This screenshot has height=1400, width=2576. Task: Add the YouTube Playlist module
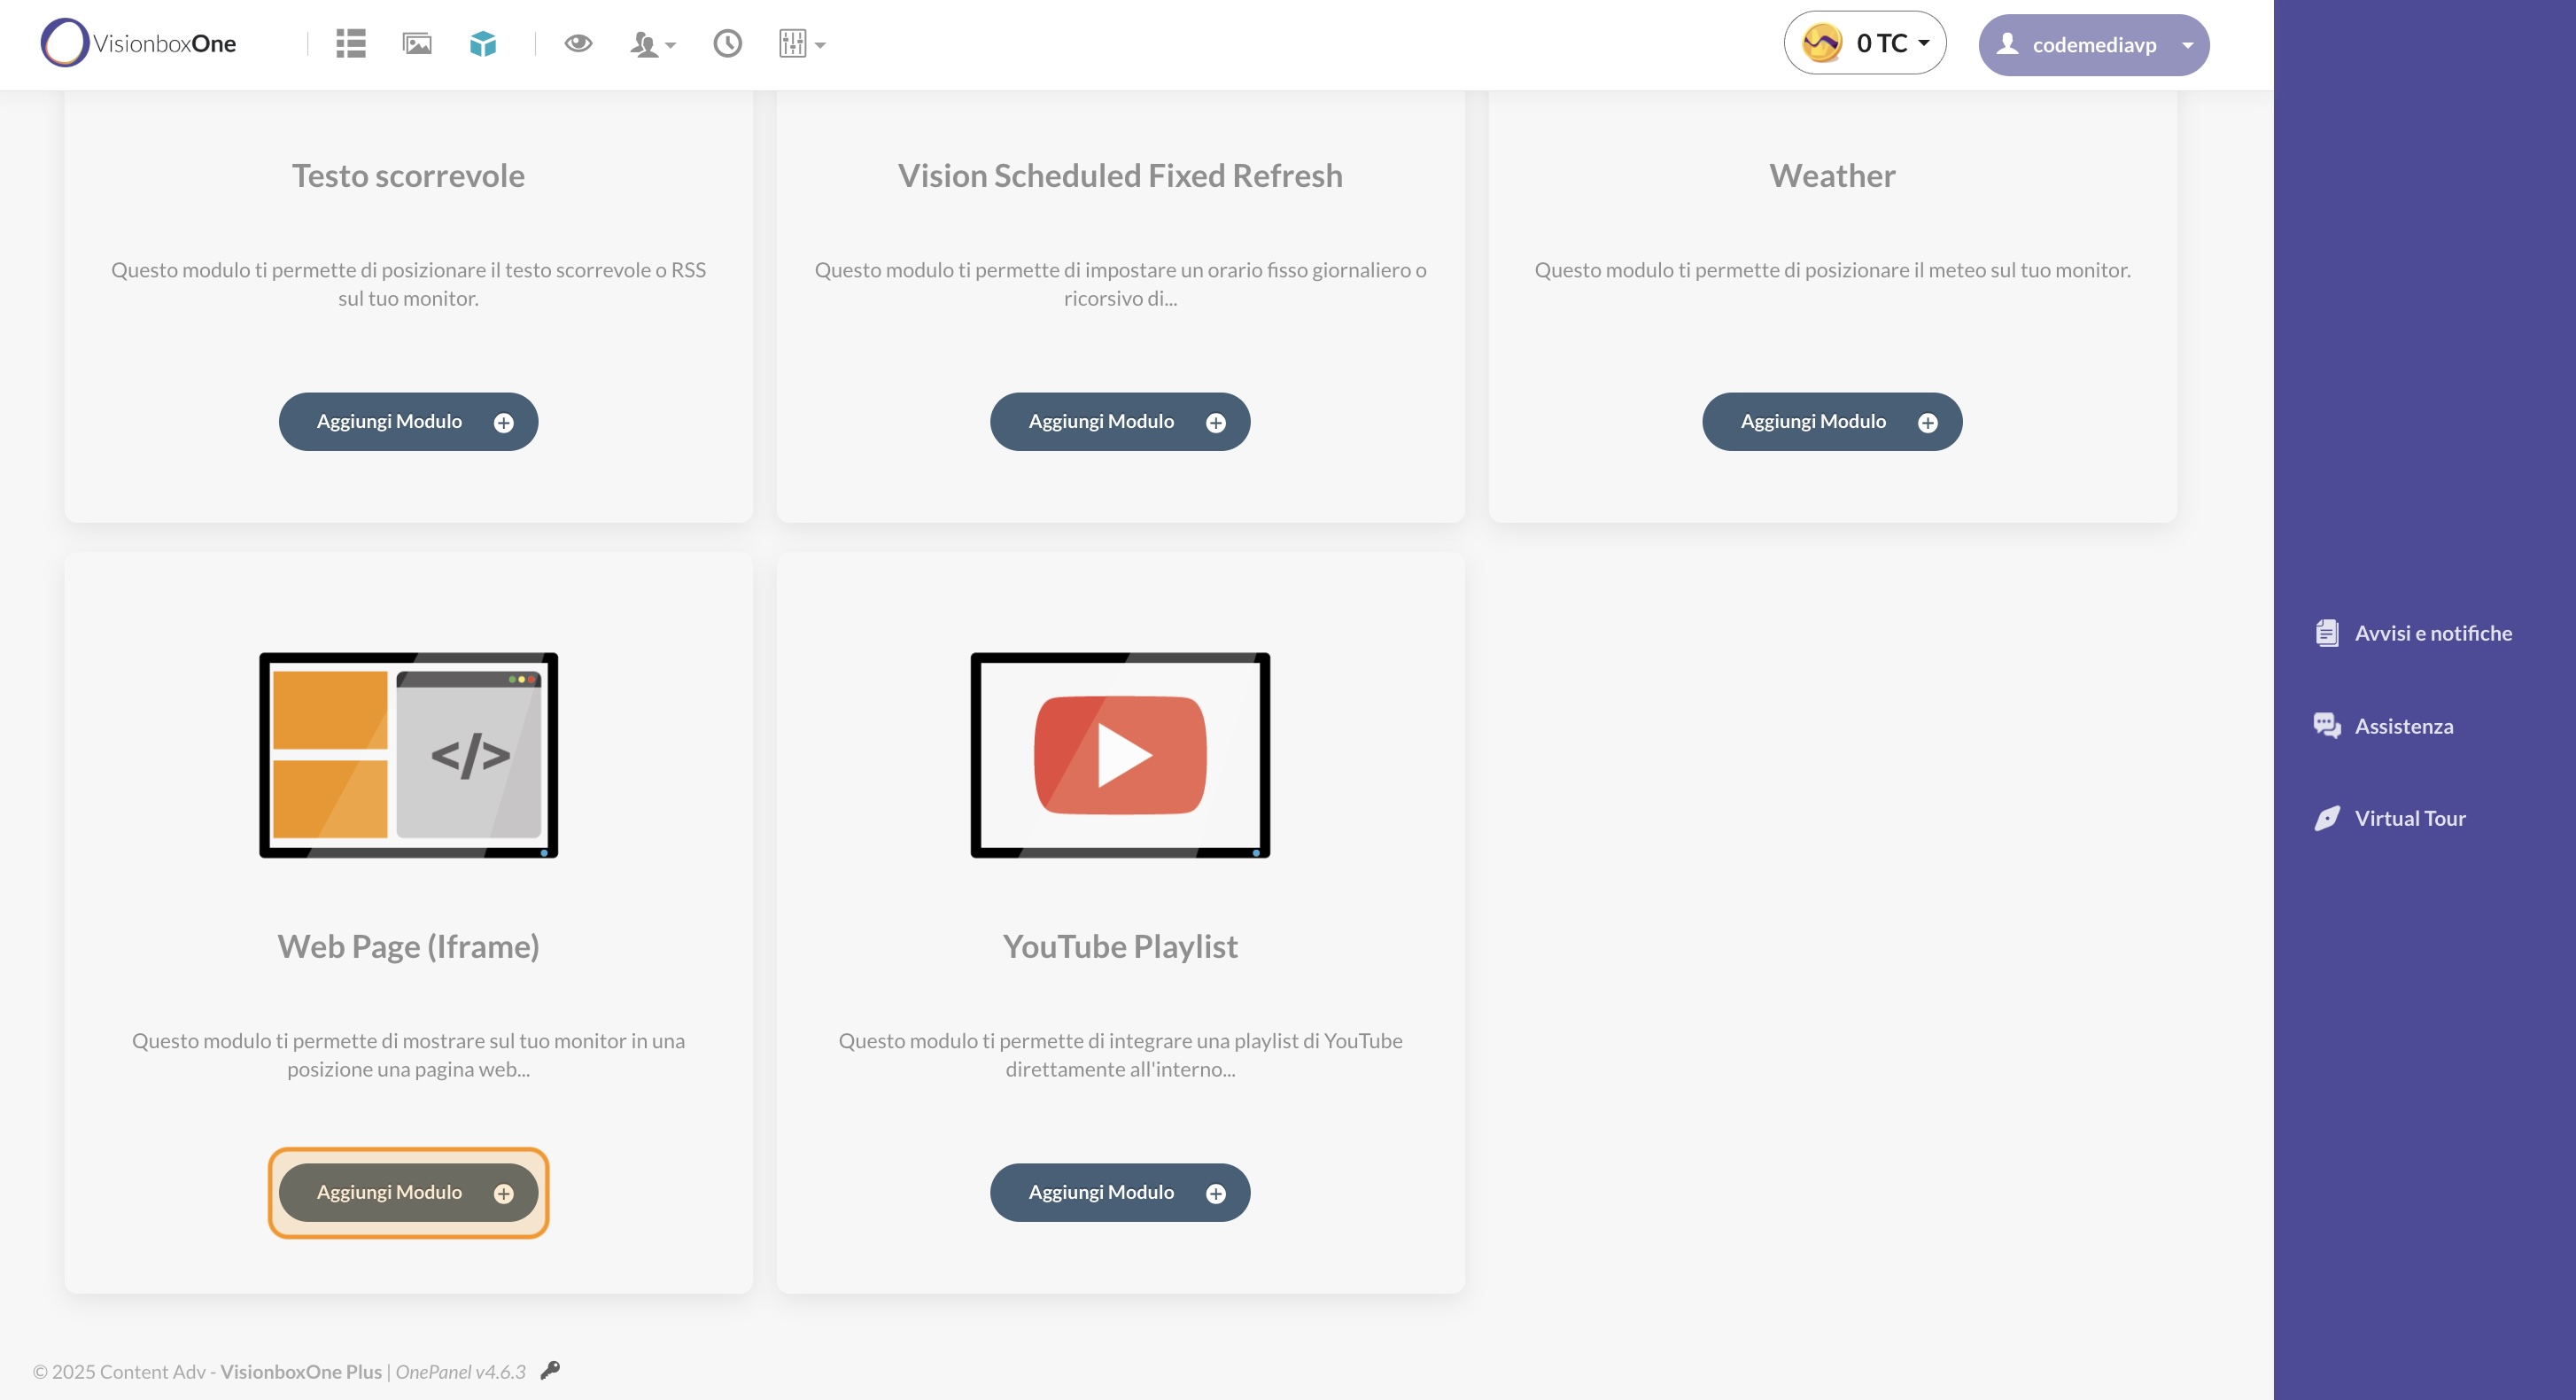click(1119, 1192)
